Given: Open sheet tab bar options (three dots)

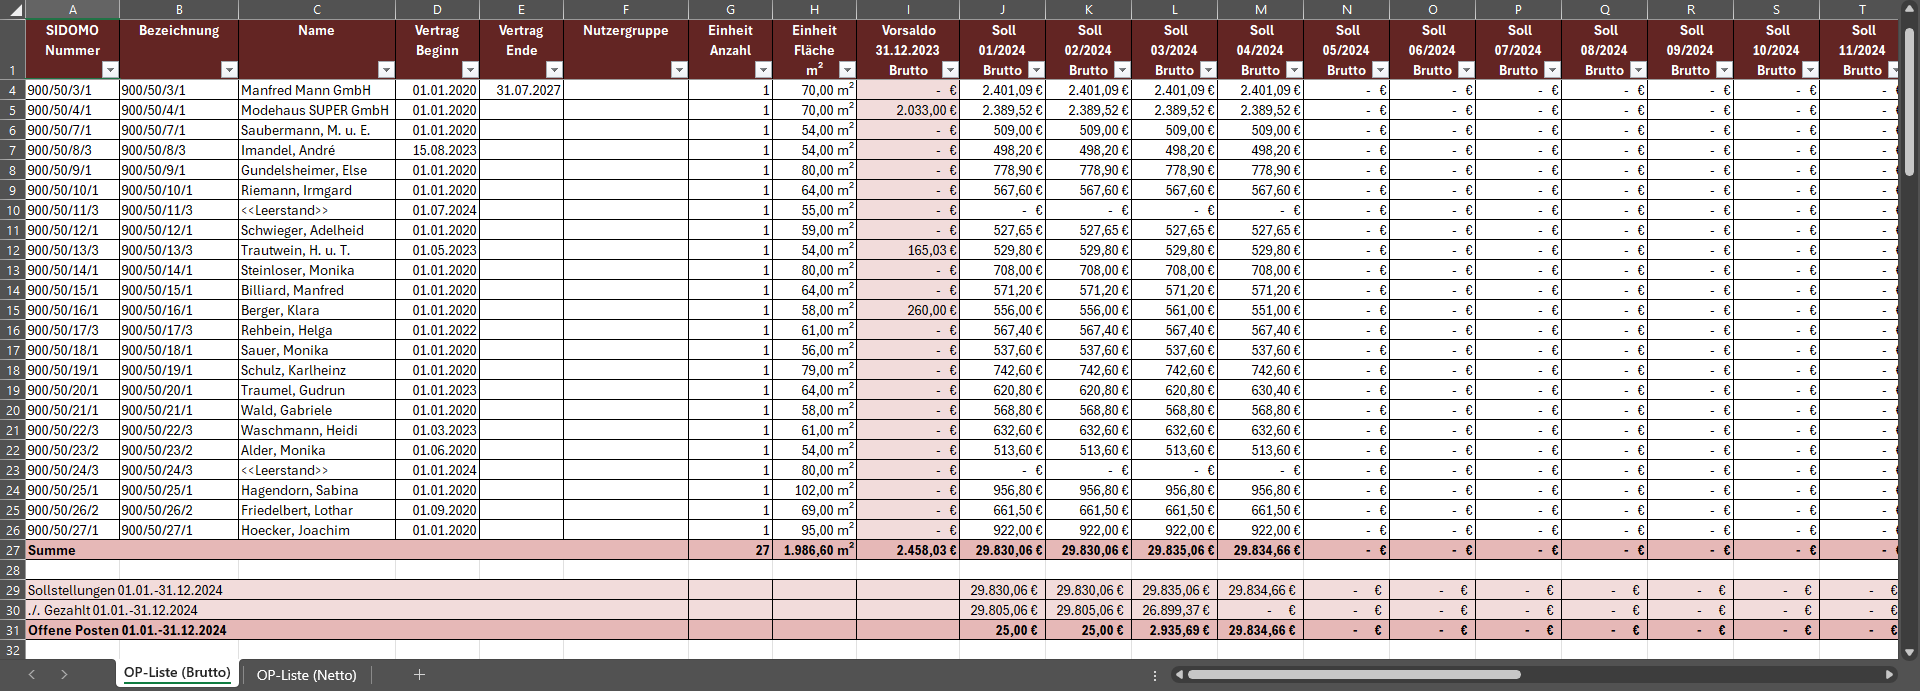Looking at the screenshot, I should click(x=1155, y=675).
